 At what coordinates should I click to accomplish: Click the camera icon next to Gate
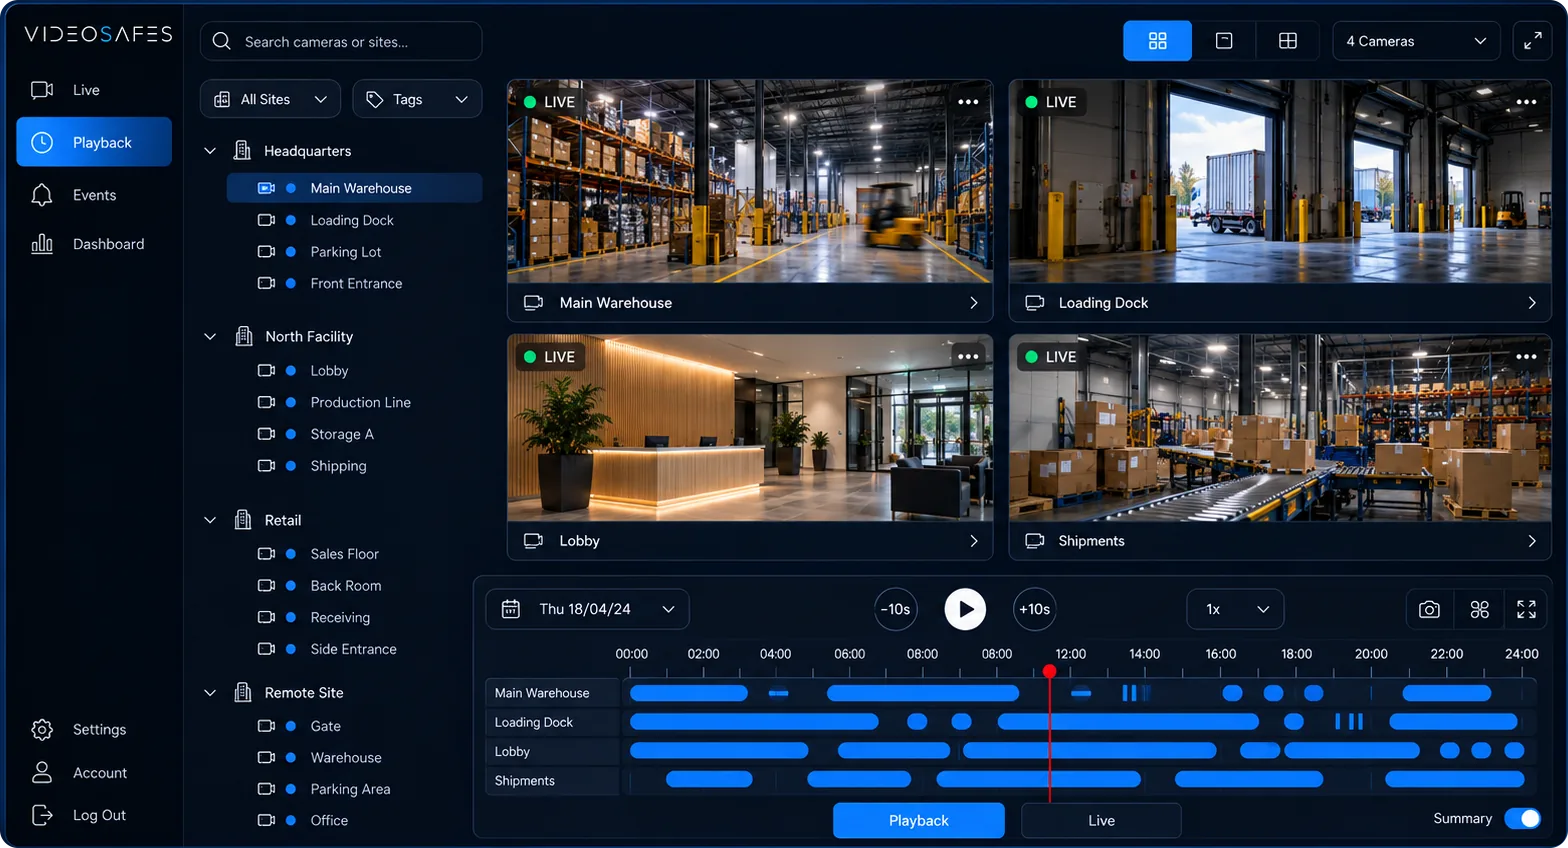click(x=266, y=726)
